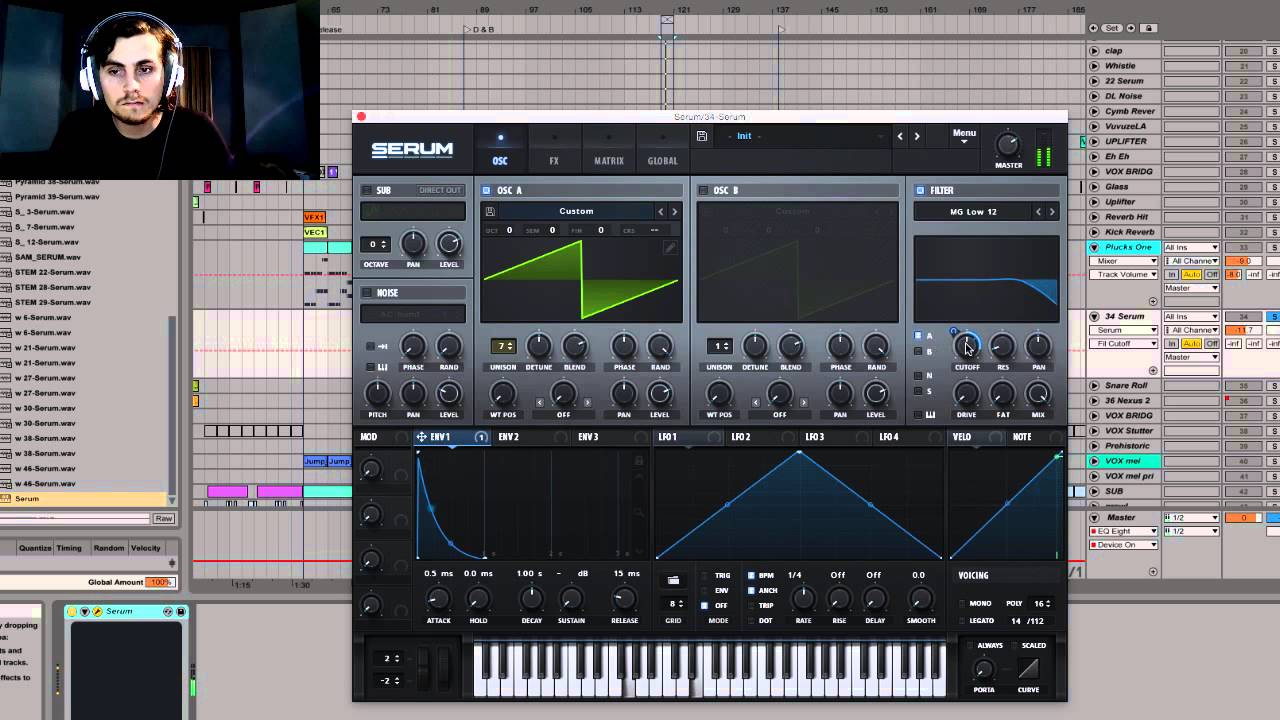Change LFO grid size stepper
Screen dimensions: 1280x720
click(675, 604)
